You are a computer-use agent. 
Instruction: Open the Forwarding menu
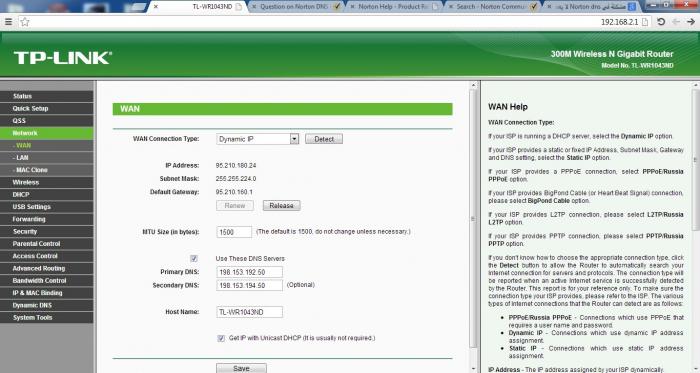pos(47,219)
